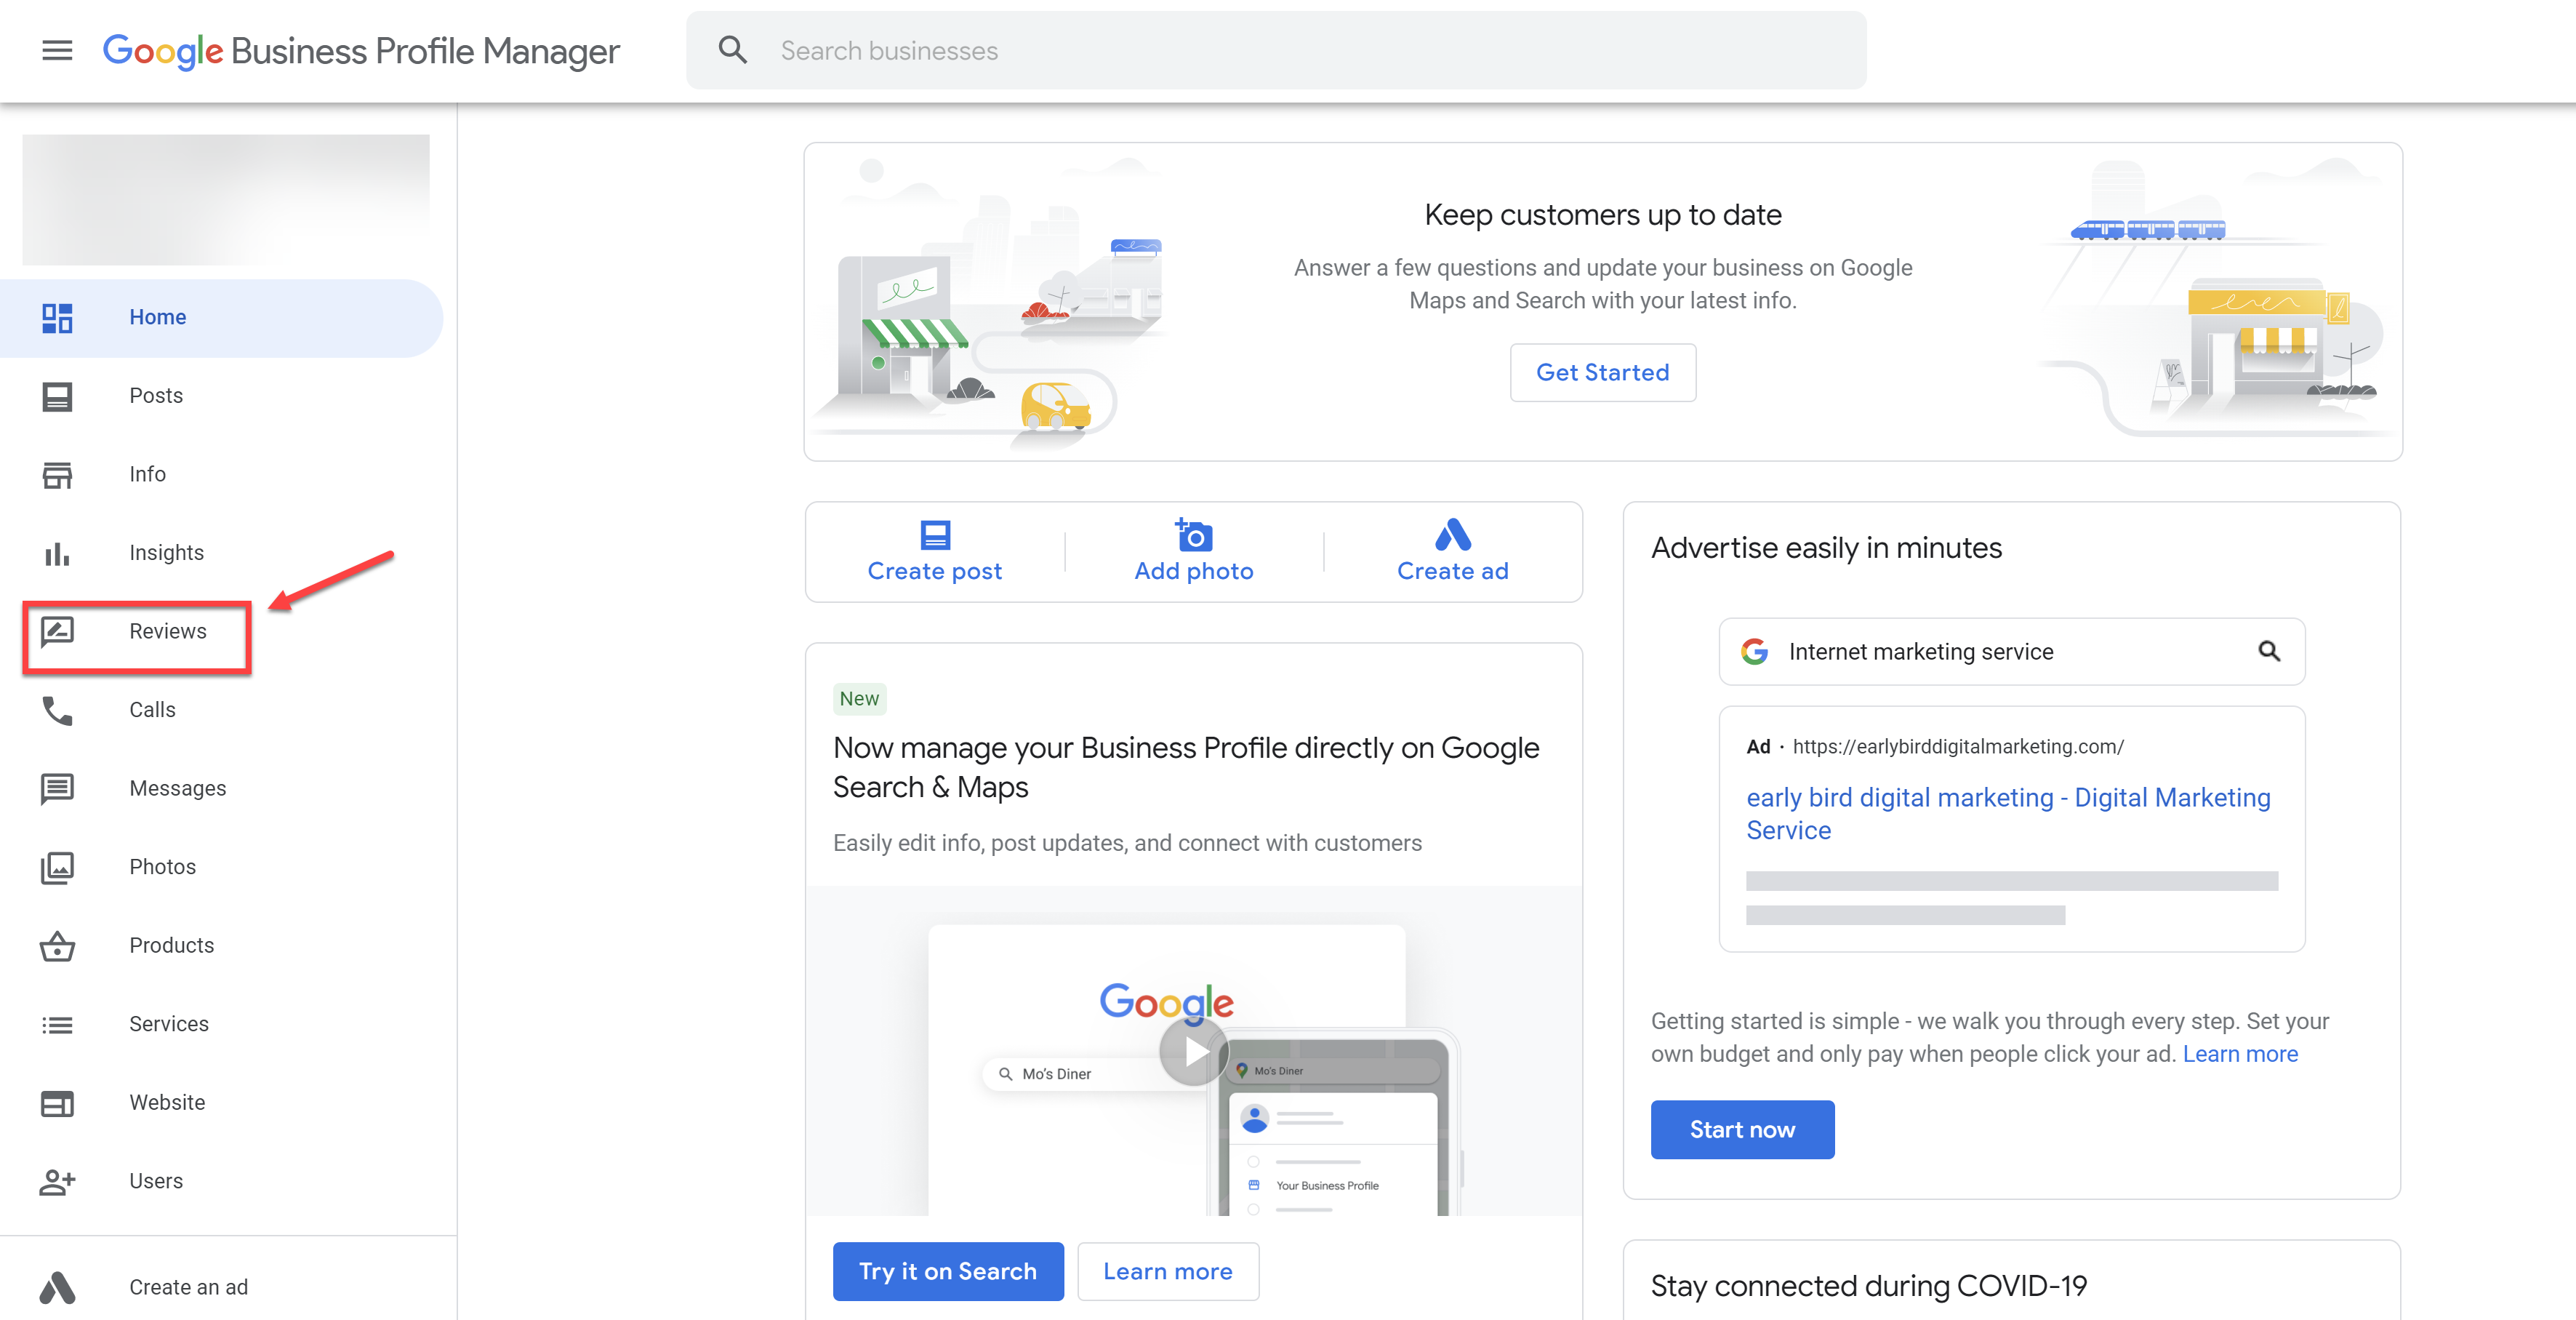Viewport: 2576px width, 1320px height.
Task: Click the Photos sidebar icon
Action: tap(57, 867)
